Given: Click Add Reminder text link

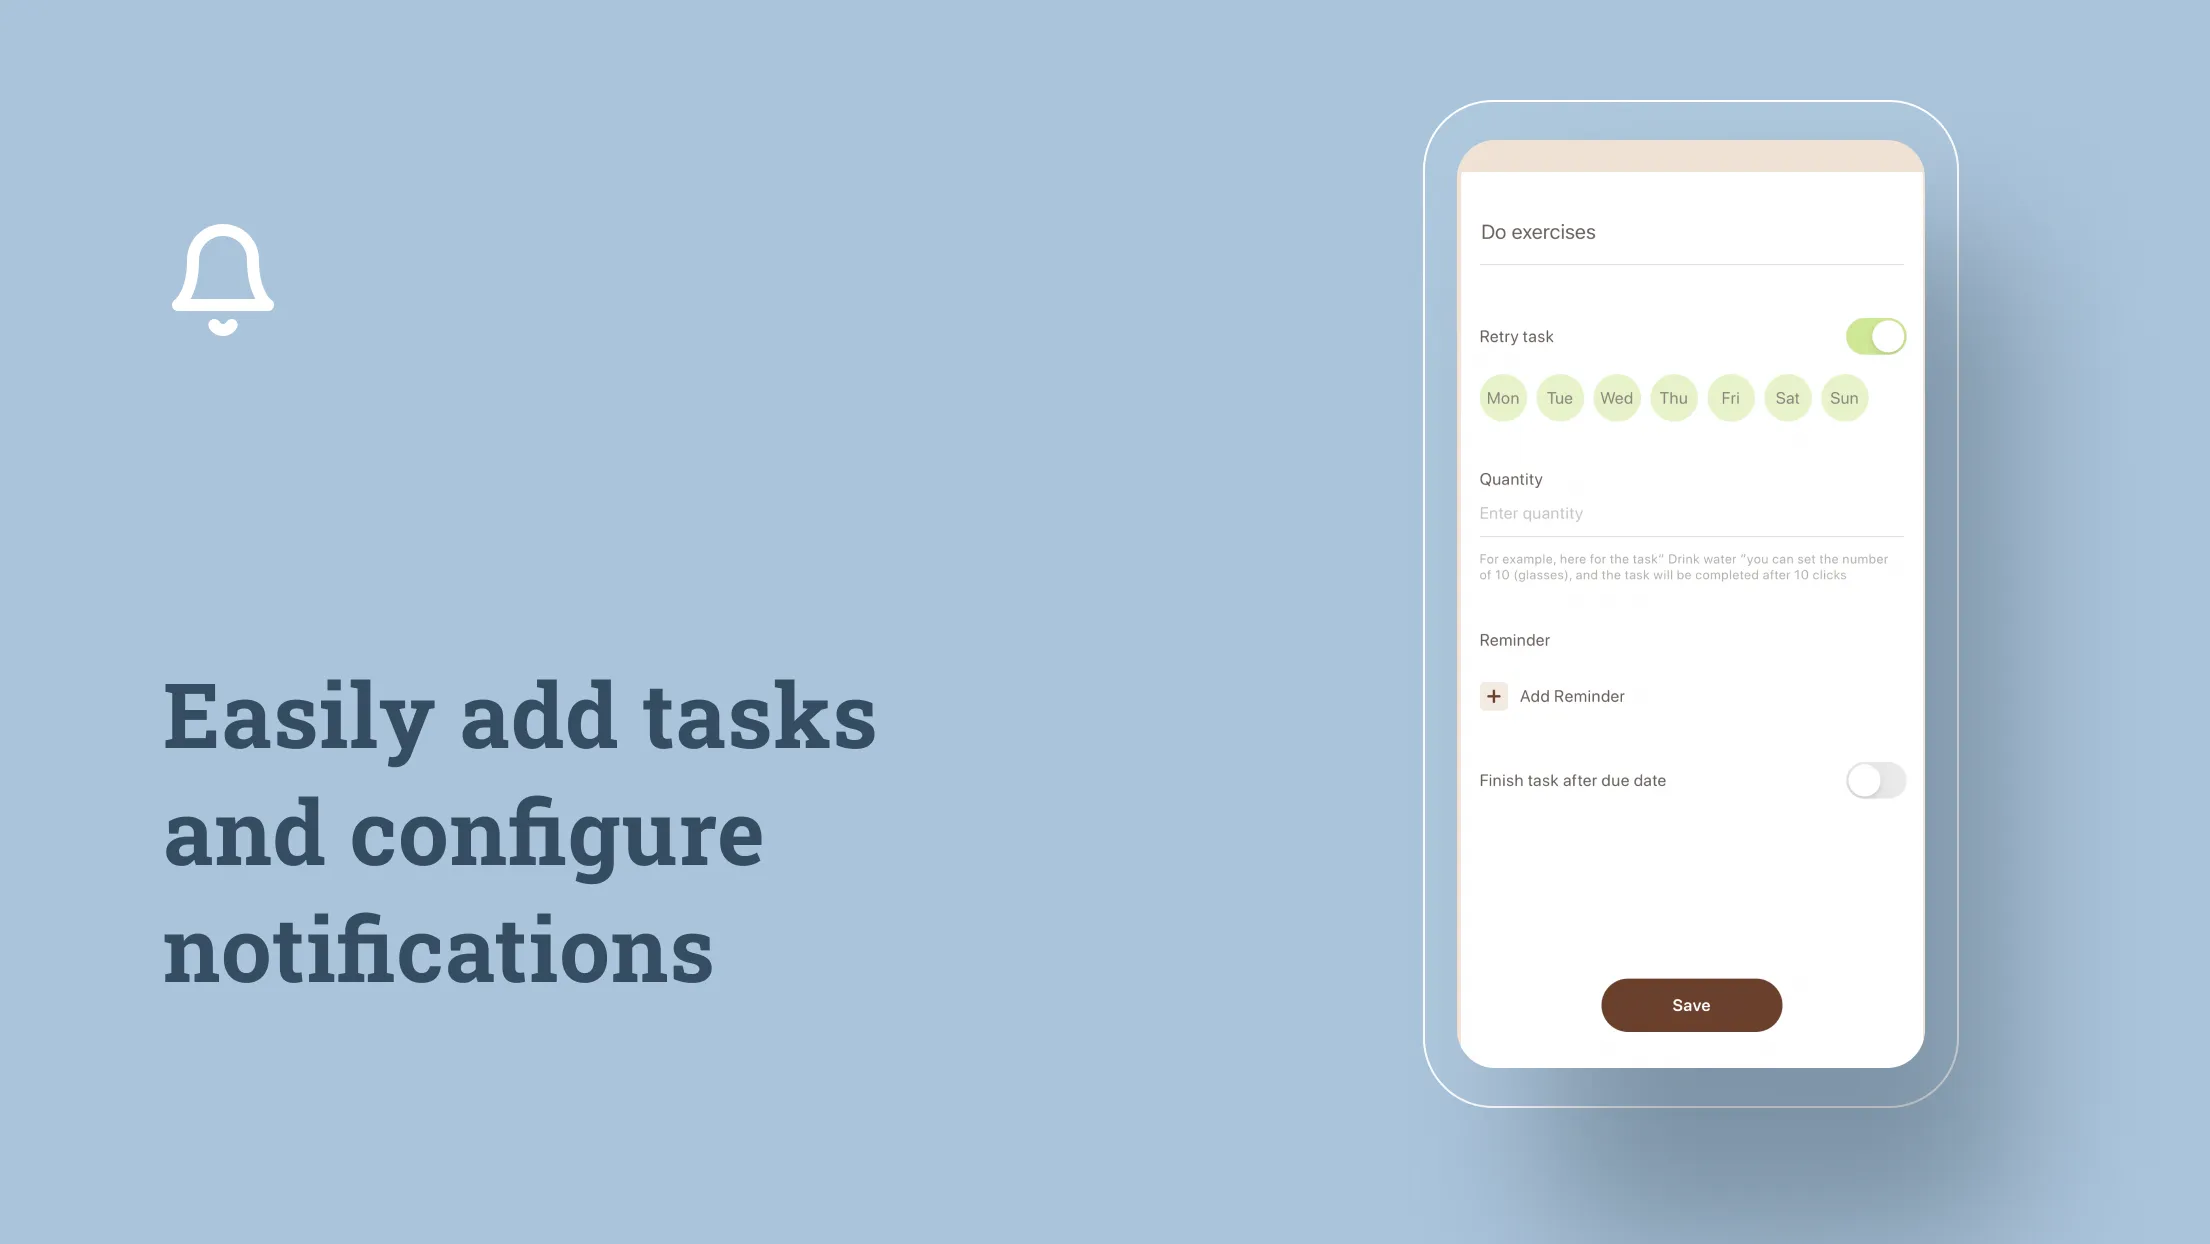Looking at the screenshot, I should click(1572, 695).
